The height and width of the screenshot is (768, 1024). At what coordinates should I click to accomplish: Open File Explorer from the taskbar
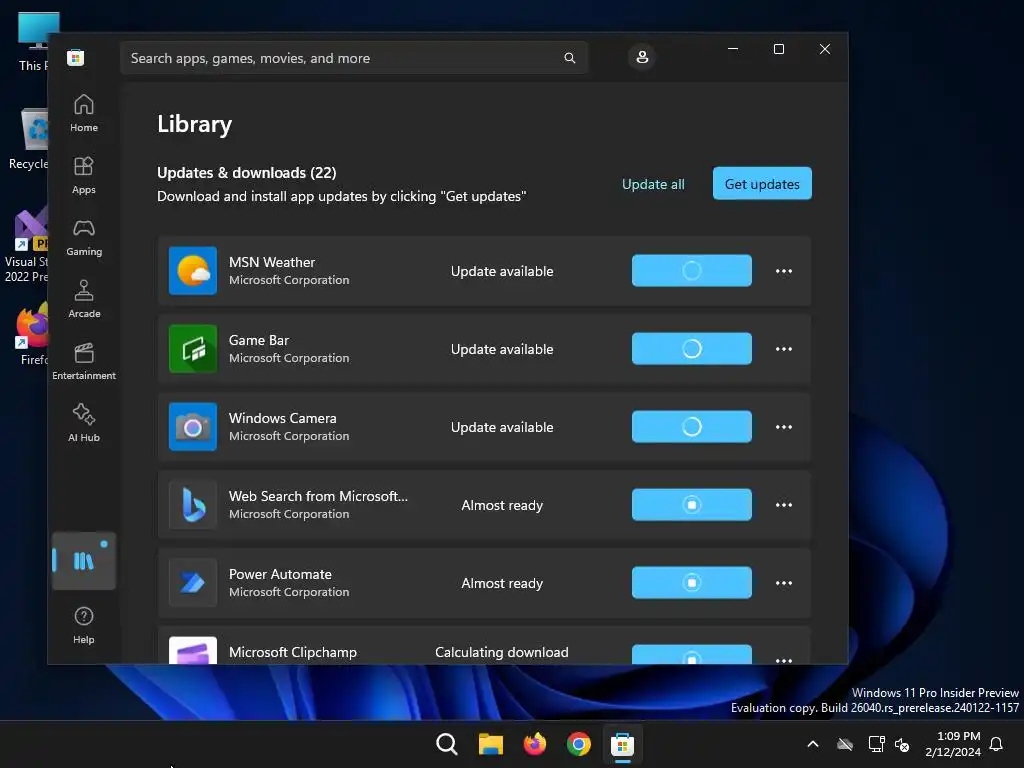pos(490,744)
